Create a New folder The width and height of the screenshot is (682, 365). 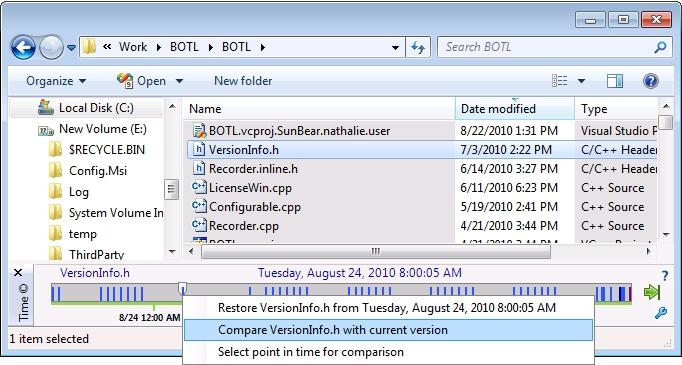tap(243, 81)
